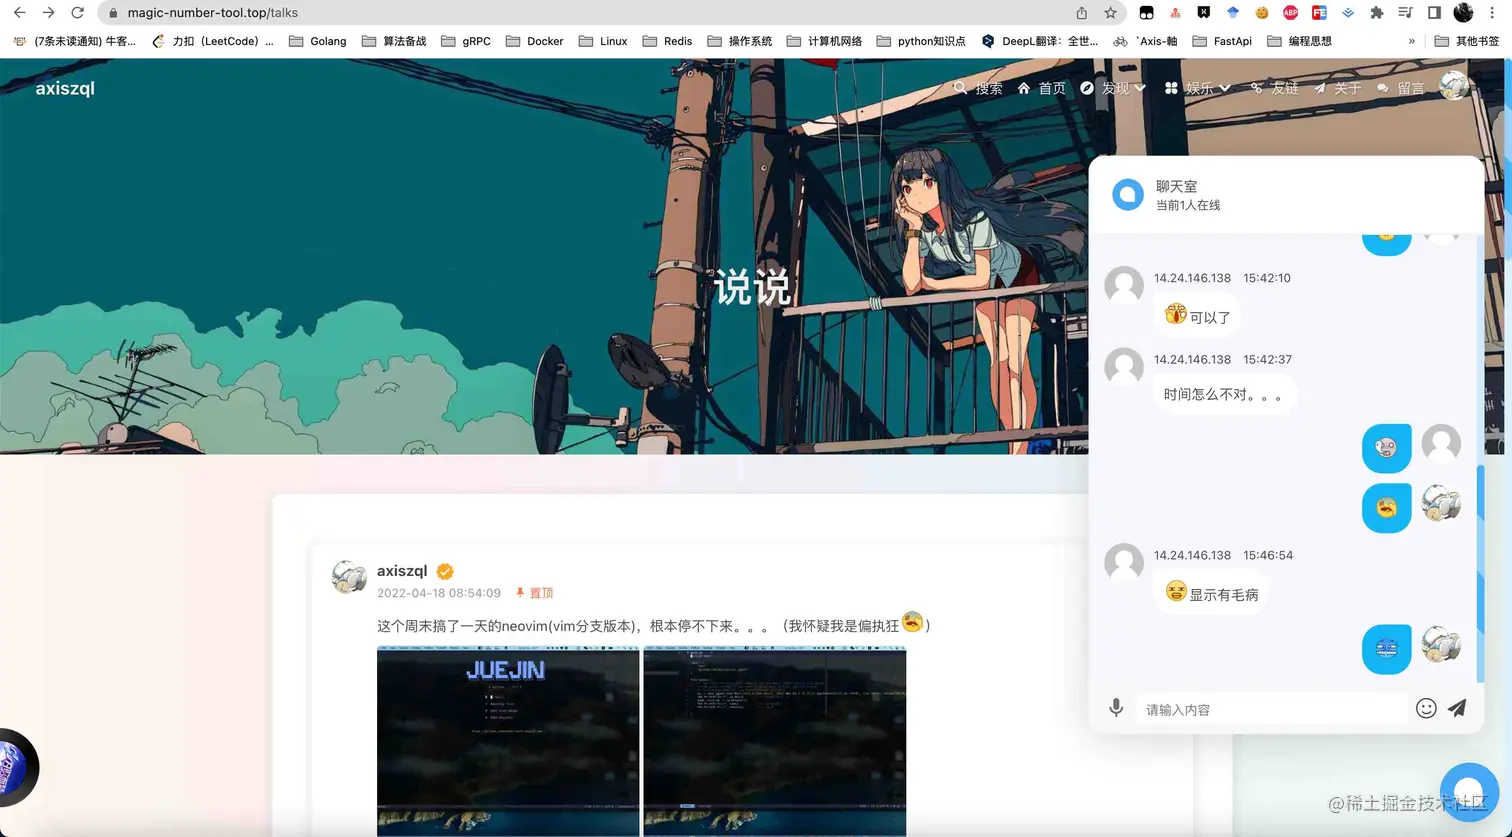Screen dimensions: 1512x837
Task: Open the Extensions puzzle-piece menu
Action: (1377, 13)
